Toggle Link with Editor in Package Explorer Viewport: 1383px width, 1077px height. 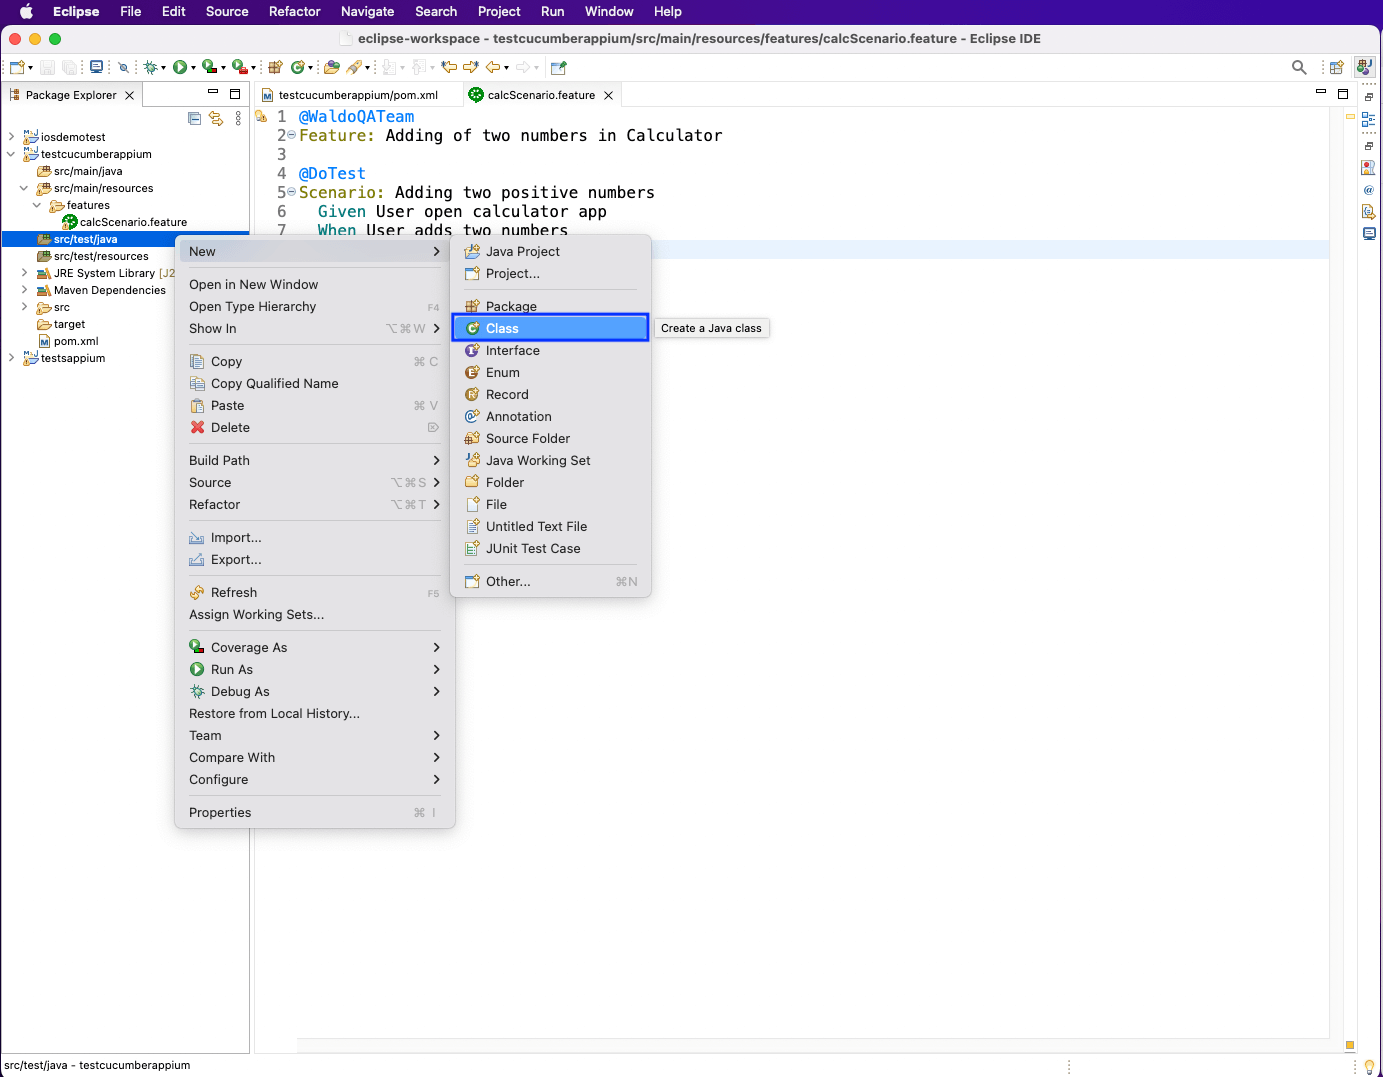(216, 119)
